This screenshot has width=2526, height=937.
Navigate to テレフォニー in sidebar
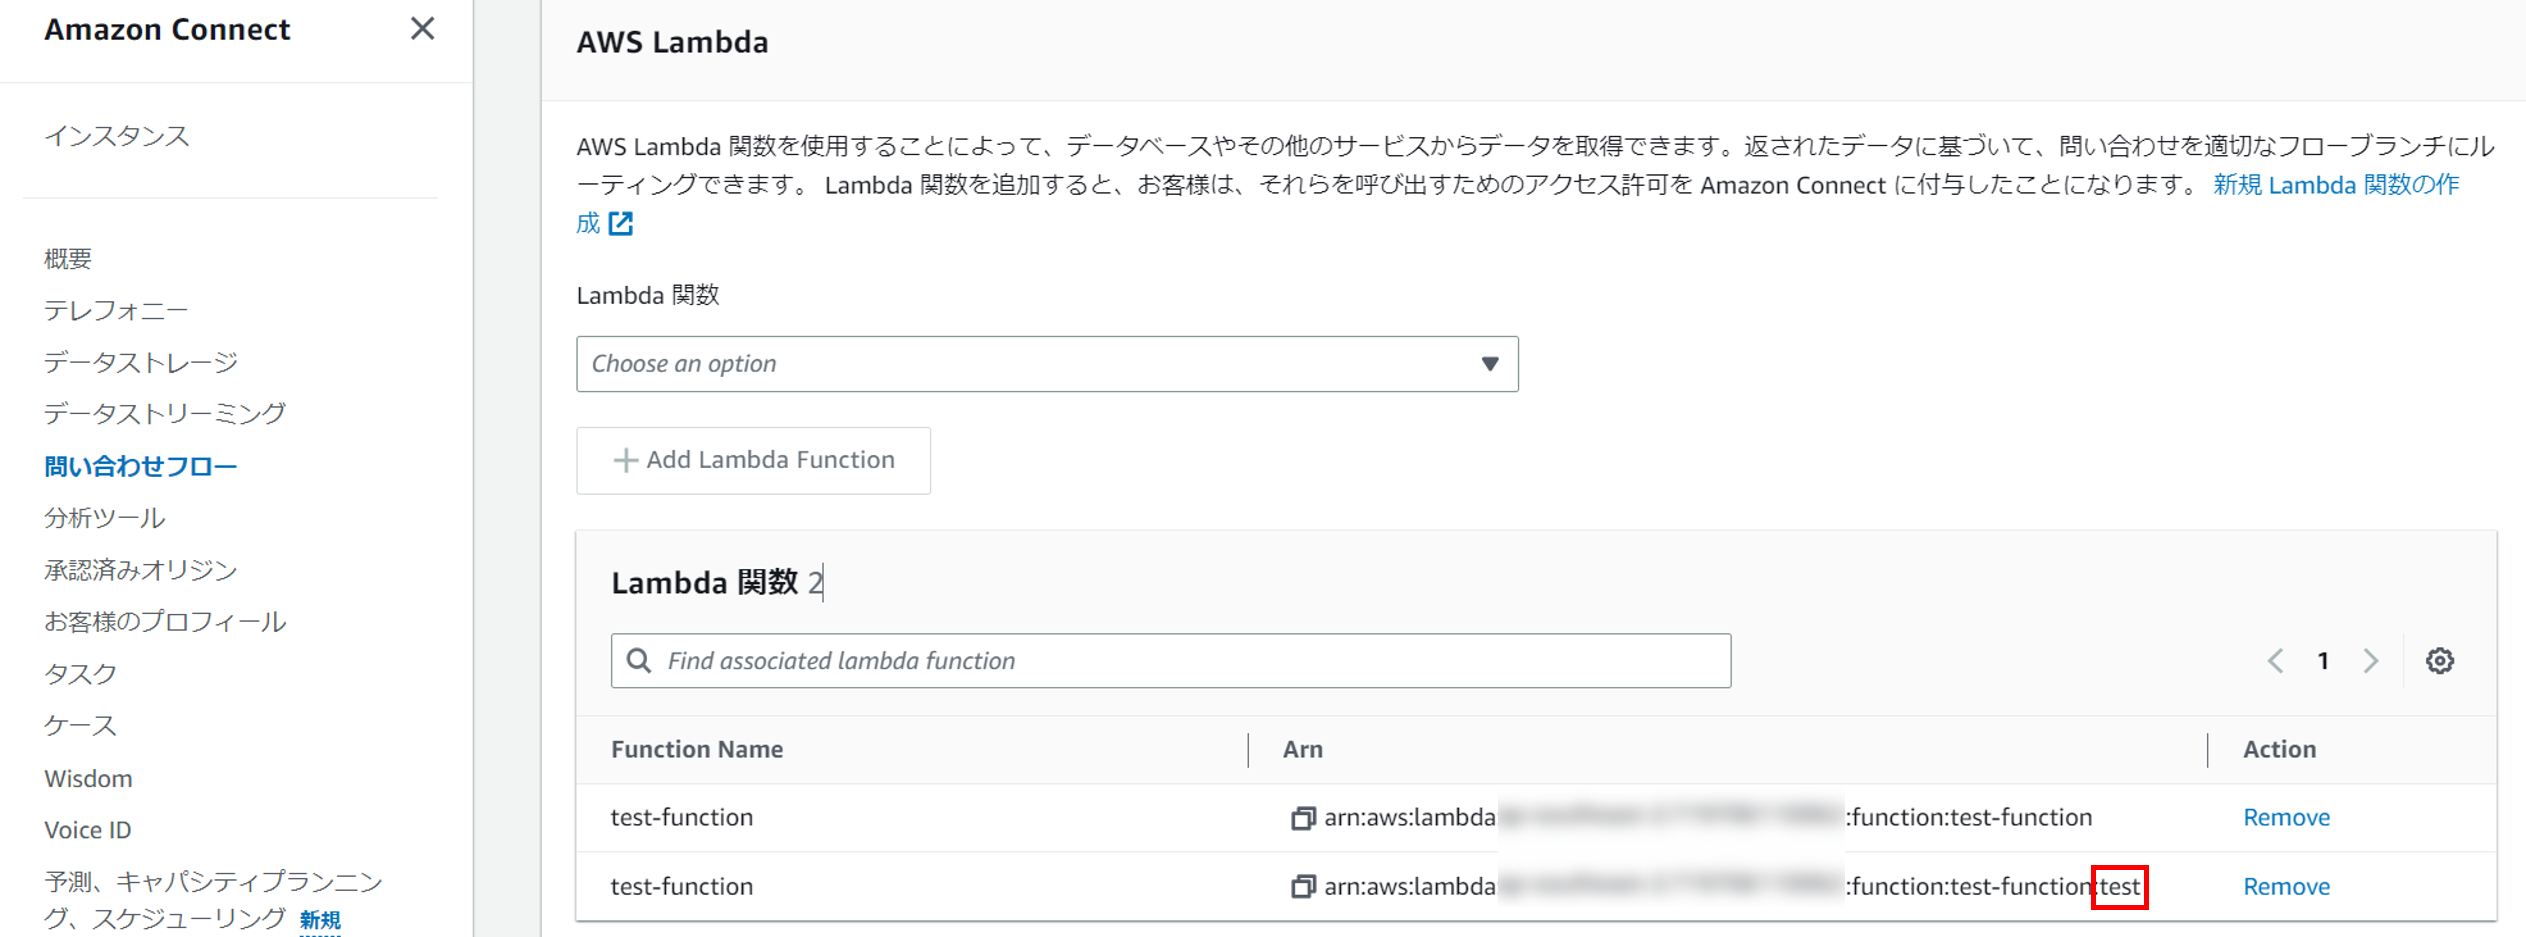click(116, 311)
